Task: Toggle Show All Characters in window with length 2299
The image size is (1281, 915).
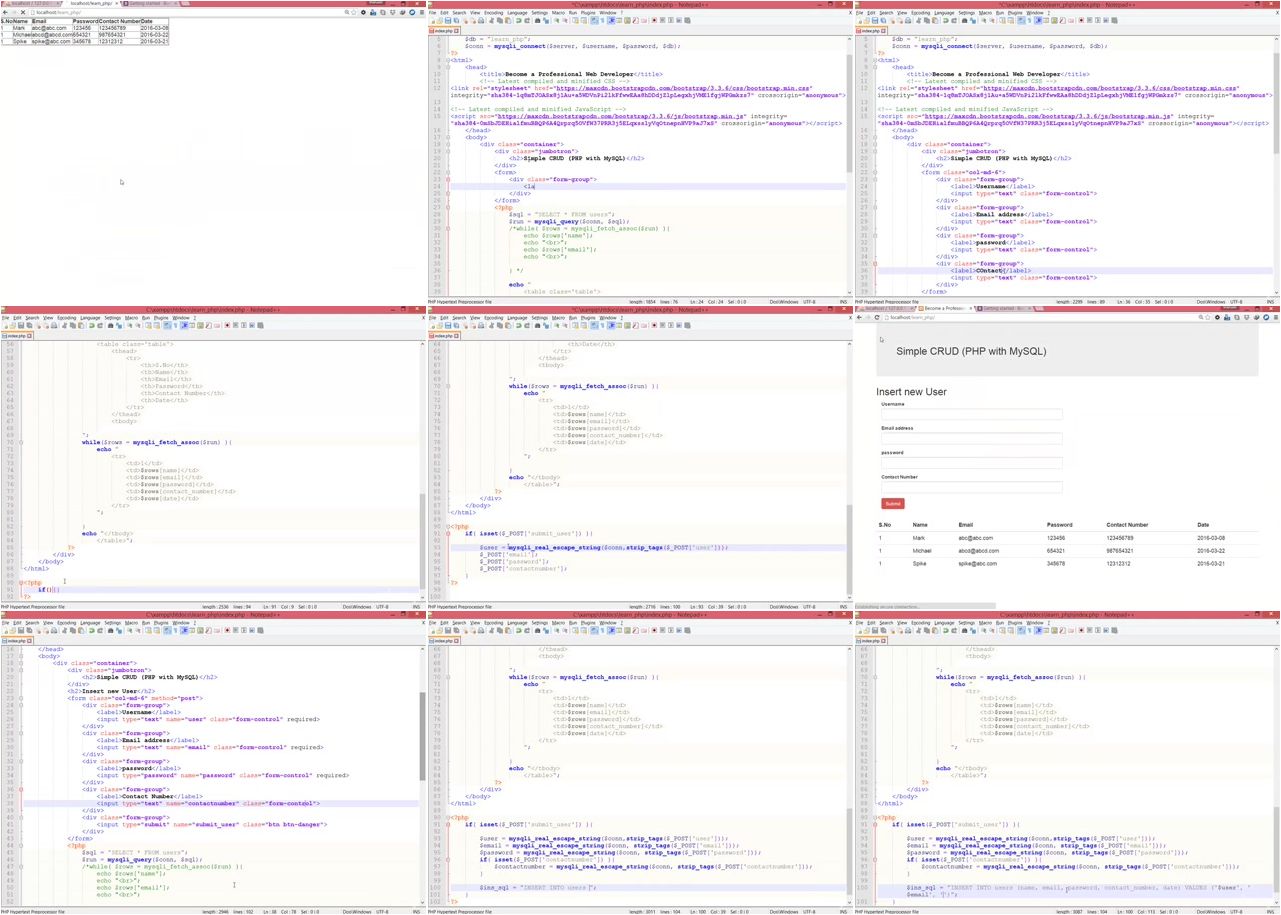Action: (1030, 20)
